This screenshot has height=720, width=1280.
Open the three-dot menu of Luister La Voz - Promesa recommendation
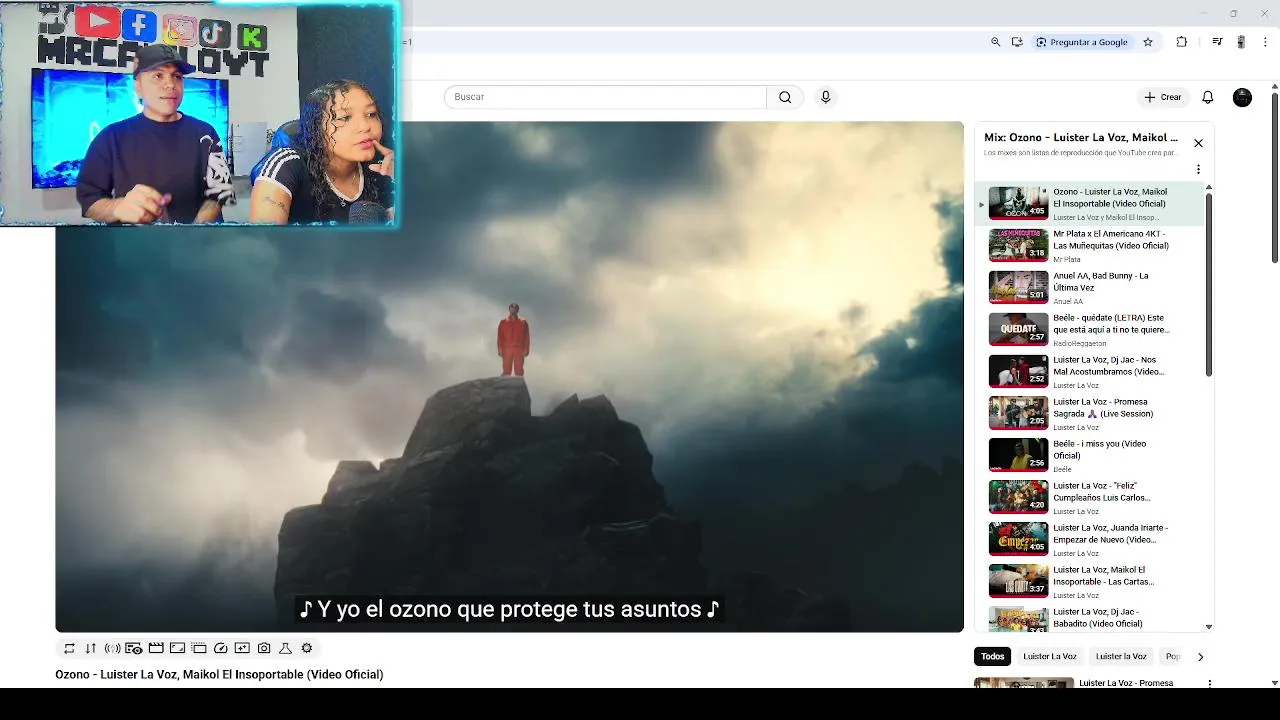pos(1209,684)
